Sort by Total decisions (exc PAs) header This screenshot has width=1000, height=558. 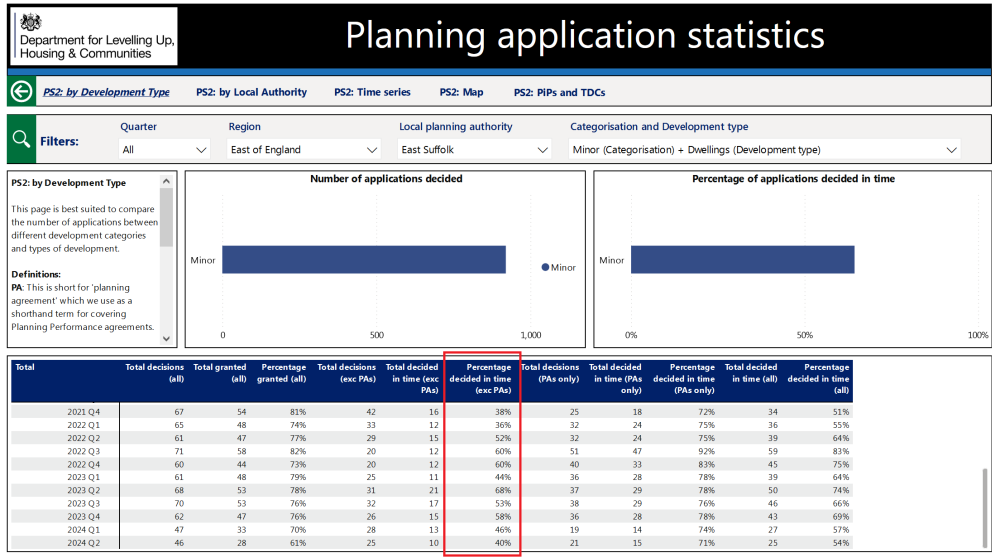tap(346, 372)
